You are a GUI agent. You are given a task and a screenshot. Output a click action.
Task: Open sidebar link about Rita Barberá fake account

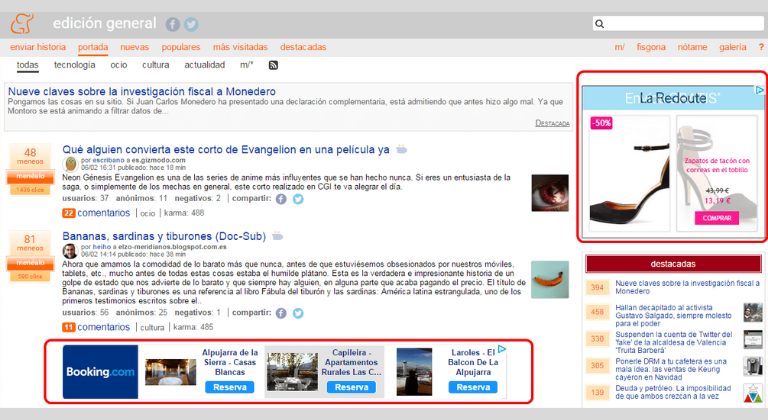tap(673, 342)
